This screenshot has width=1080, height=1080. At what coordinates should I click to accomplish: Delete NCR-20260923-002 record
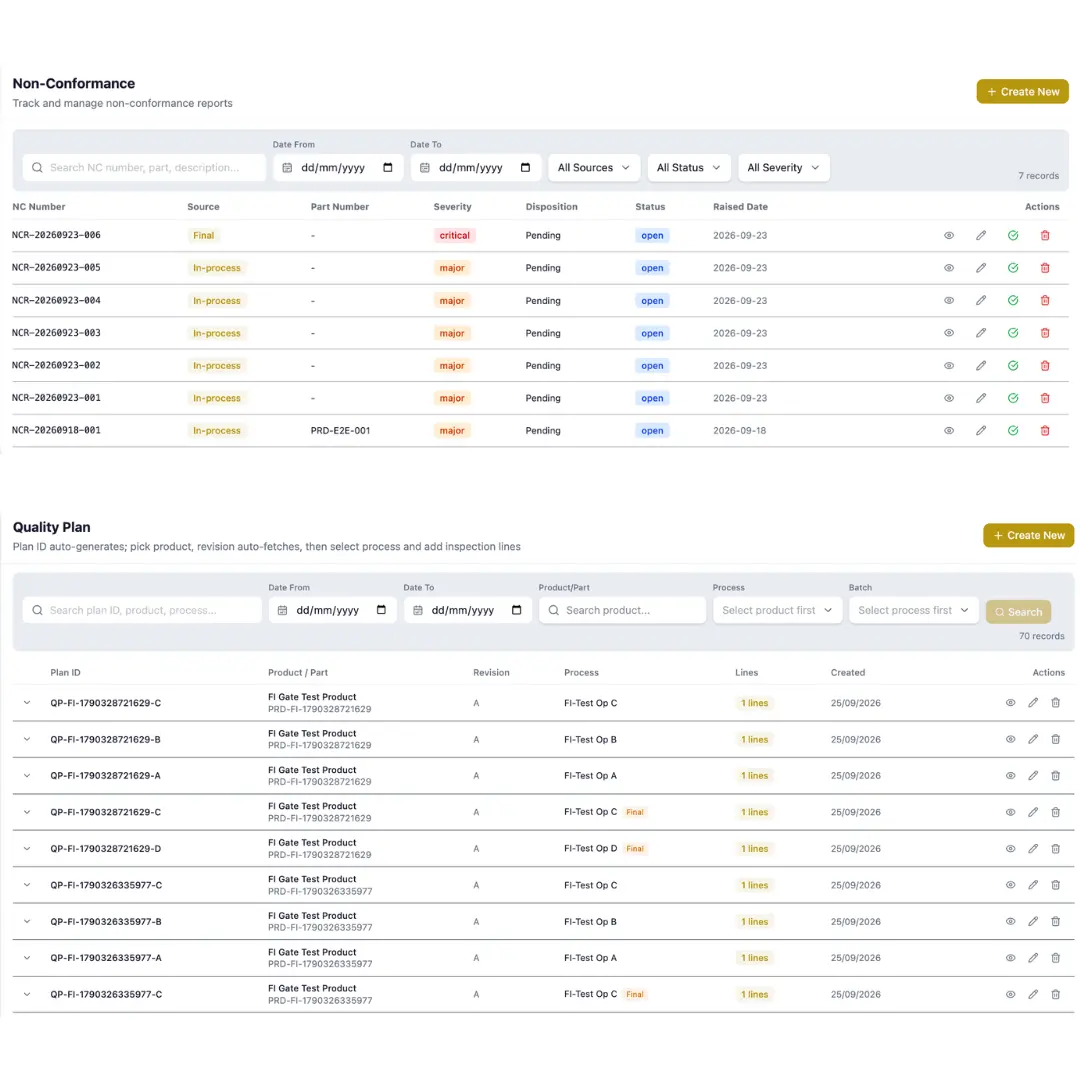1045,366
